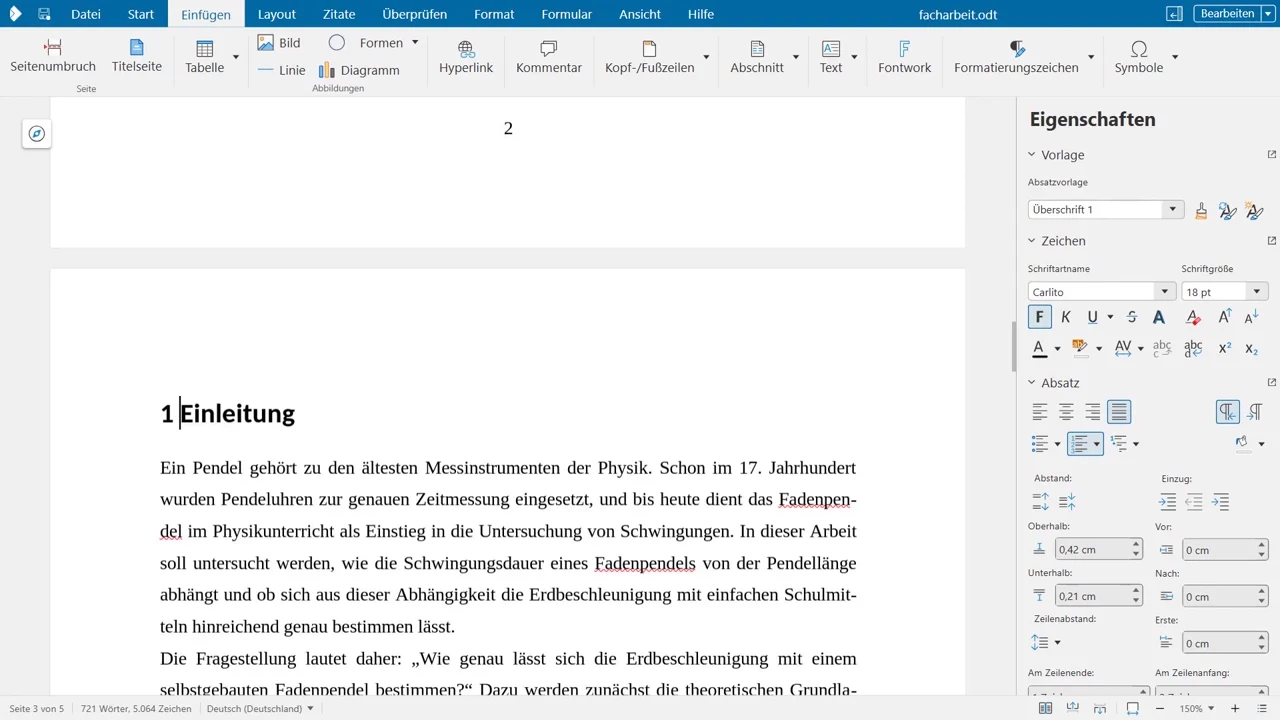Viewport: 1280px width, 720px height.
Task: Open Fontwork gallery
Action: click(904, 57)
